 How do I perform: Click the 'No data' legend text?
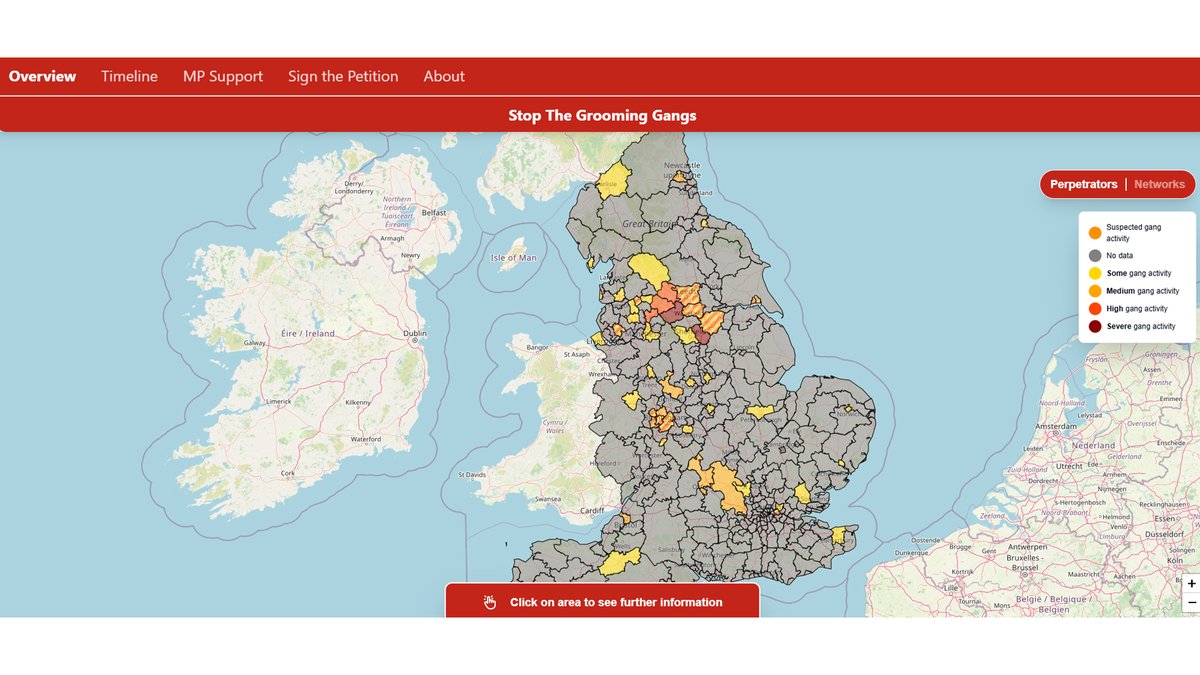(1120, 256)
